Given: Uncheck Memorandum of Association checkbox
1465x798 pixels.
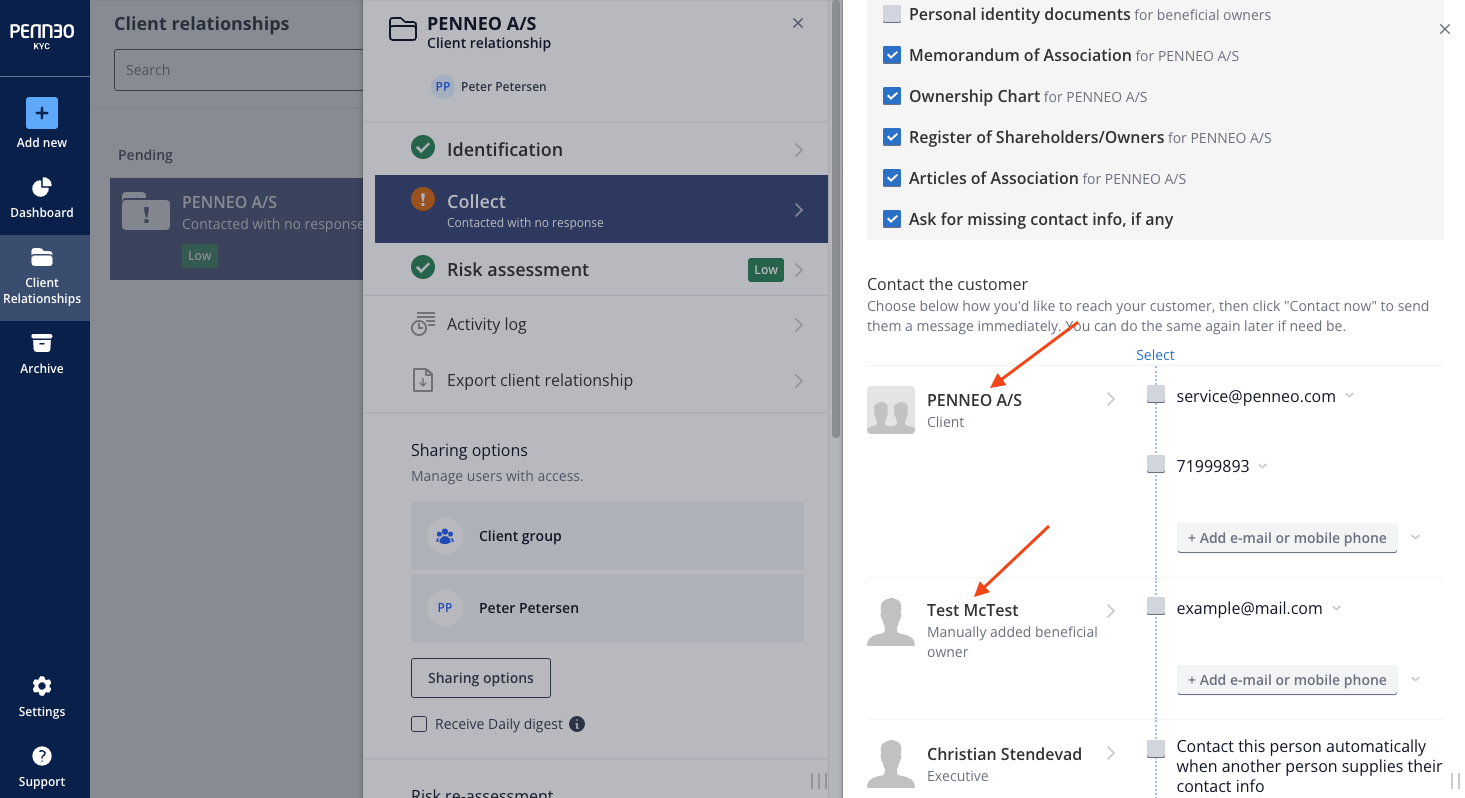Looking at the screenshot, I should click(892, 55).
